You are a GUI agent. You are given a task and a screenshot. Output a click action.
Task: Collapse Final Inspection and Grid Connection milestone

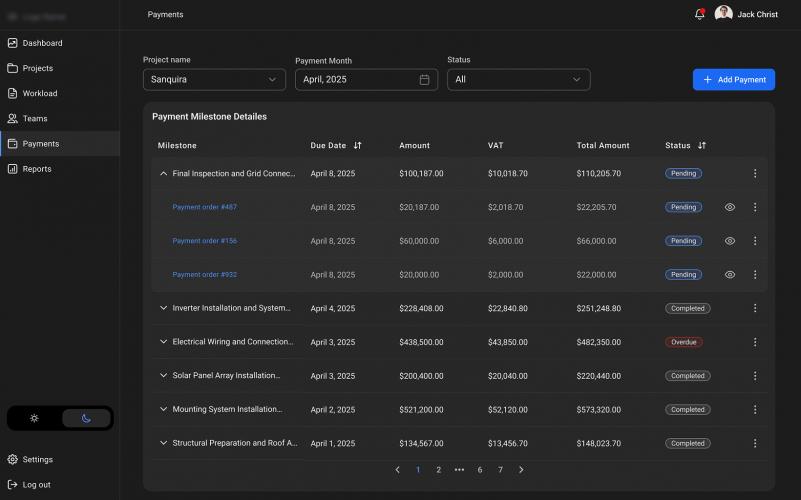(163, 173)
